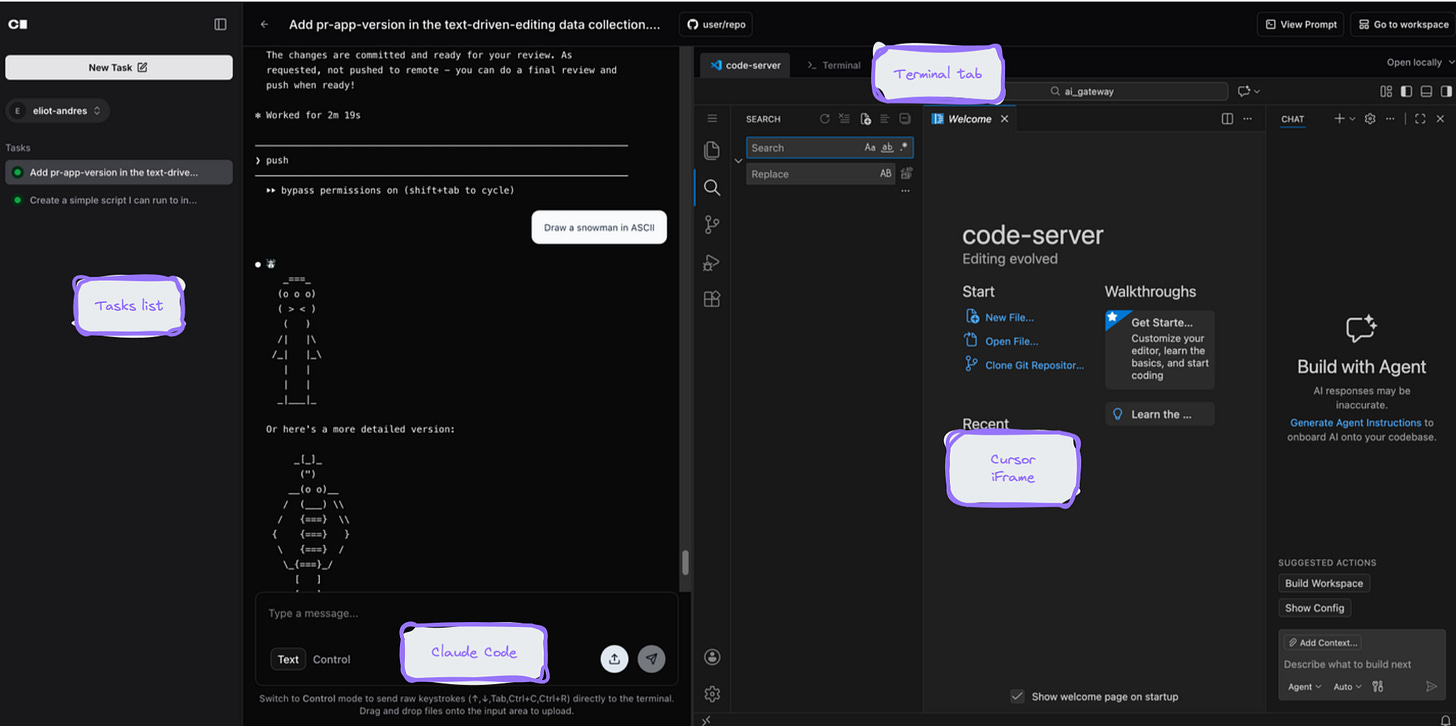Image resolution: width=1456 pixels, height=726 pixels.
Task: Split the Welcome editor to the right
Action: (x=1227, y=119)
